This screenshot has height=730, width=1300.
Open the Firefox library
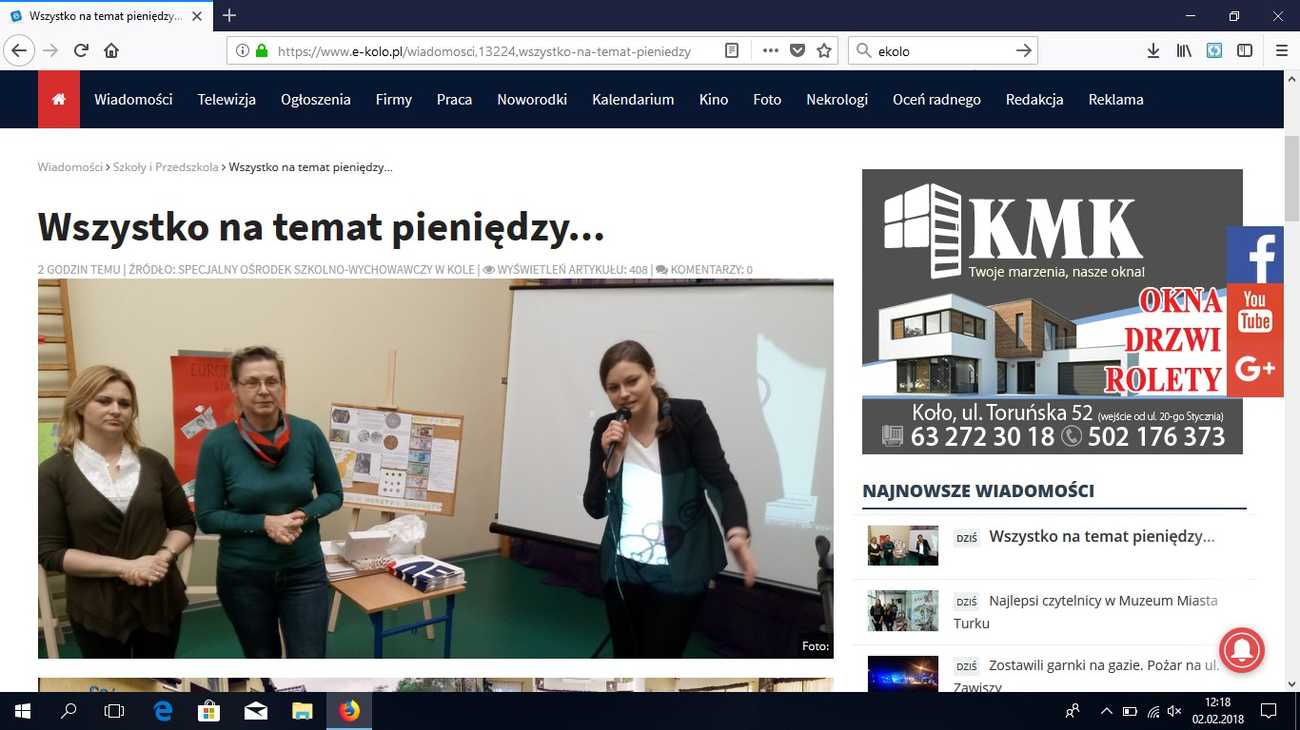click(1184, 50)
